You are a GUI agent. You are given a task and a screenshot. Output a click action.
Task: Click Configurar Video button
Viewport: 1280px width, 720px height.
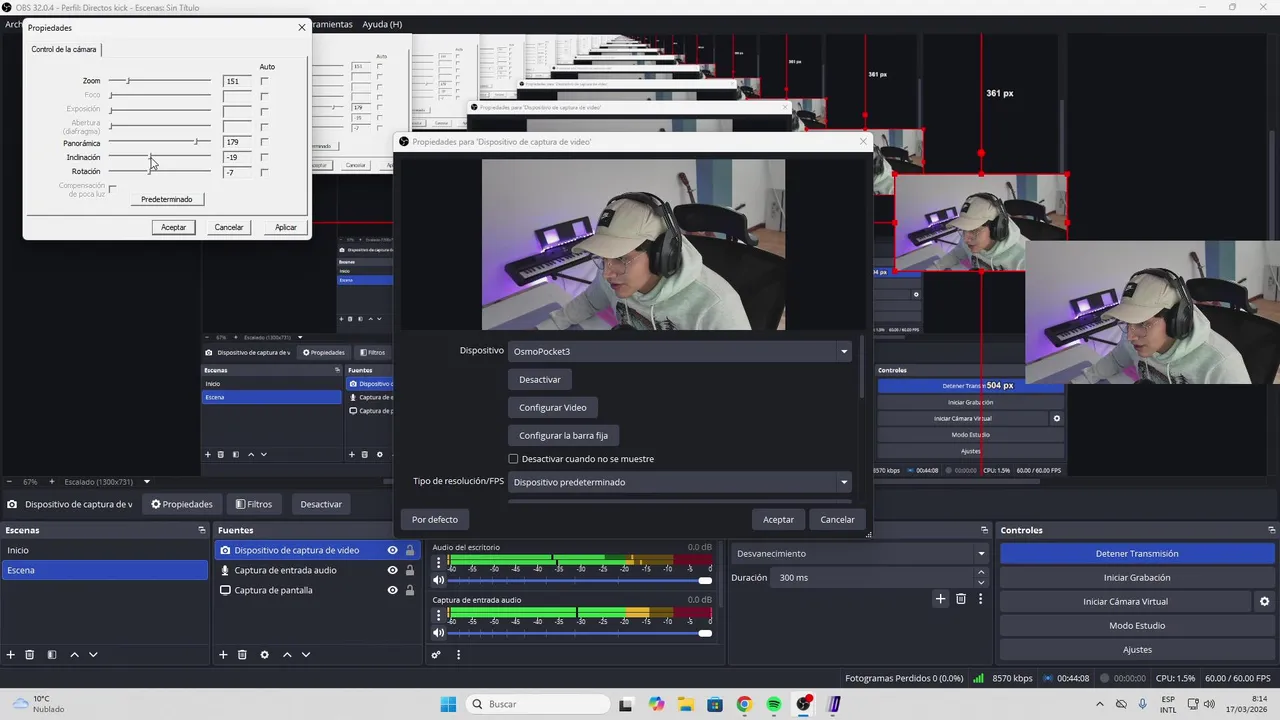(x=553, y=407)
